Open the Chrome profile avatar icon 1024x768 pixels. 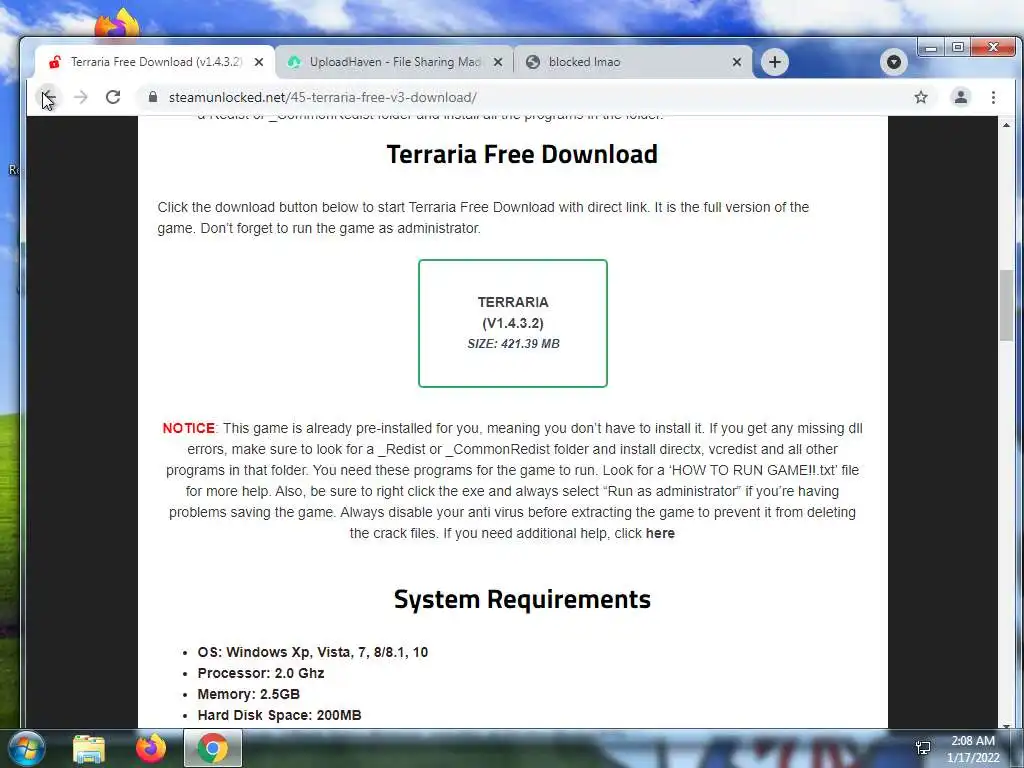click(961, 97)
